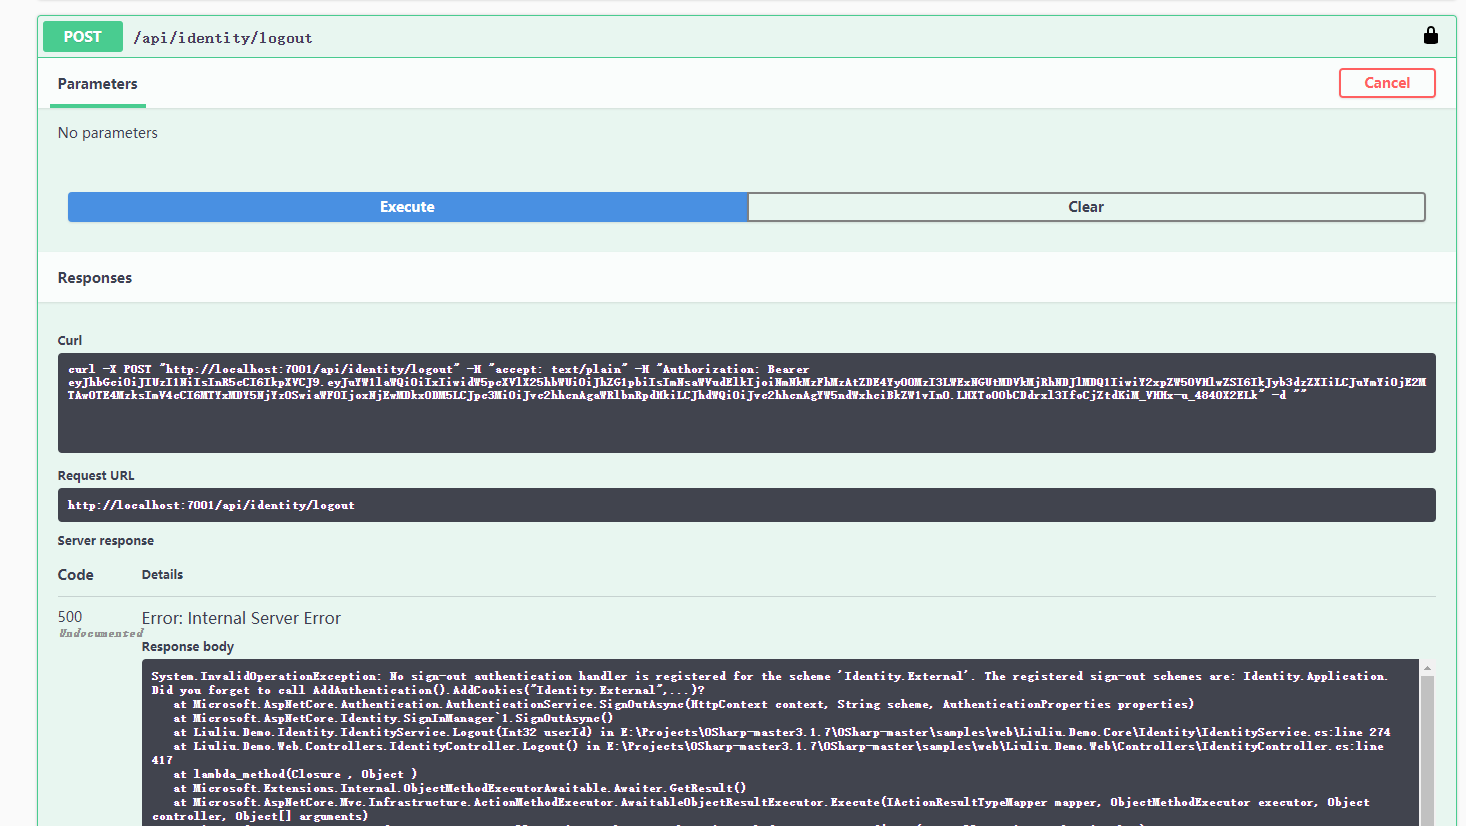Viewport: 1466px width, 826px height.
Task: Clear the current response results
Action: coord(1086,207)
